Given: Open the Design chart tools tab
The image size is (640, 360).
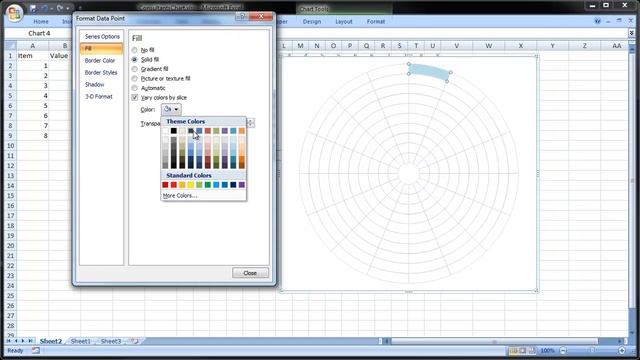Looking at the screenshot, I should pyautogui.click(x=312, y=22).
